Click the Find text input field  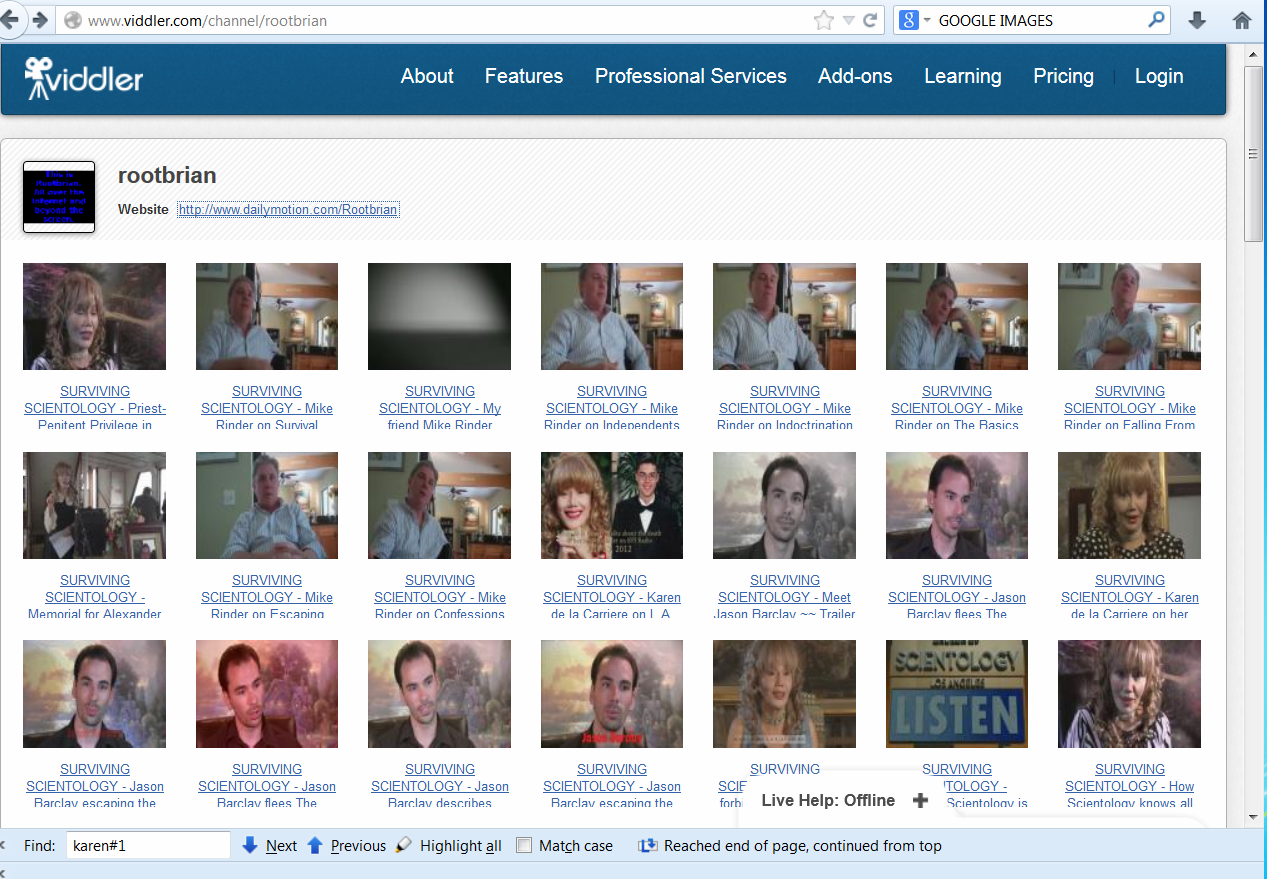tap(148, 846)
